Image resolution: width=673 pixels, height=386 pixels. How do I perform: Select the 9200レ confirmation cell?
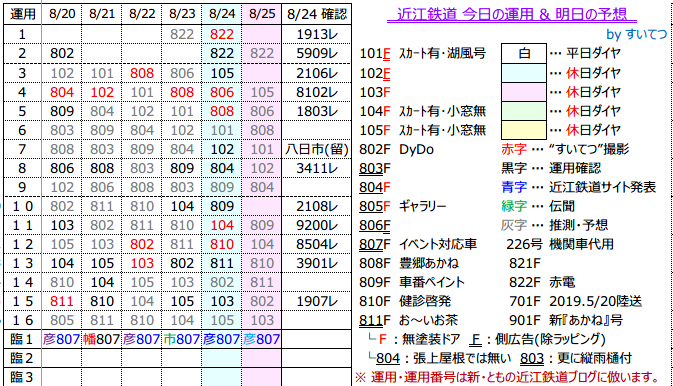point(317,225)
